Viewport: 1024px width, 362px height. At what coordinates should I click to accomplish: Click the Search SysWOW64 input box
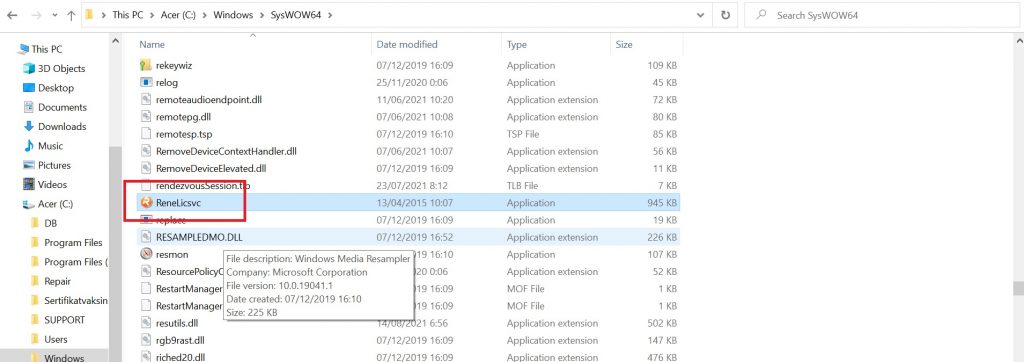[882, 15]
